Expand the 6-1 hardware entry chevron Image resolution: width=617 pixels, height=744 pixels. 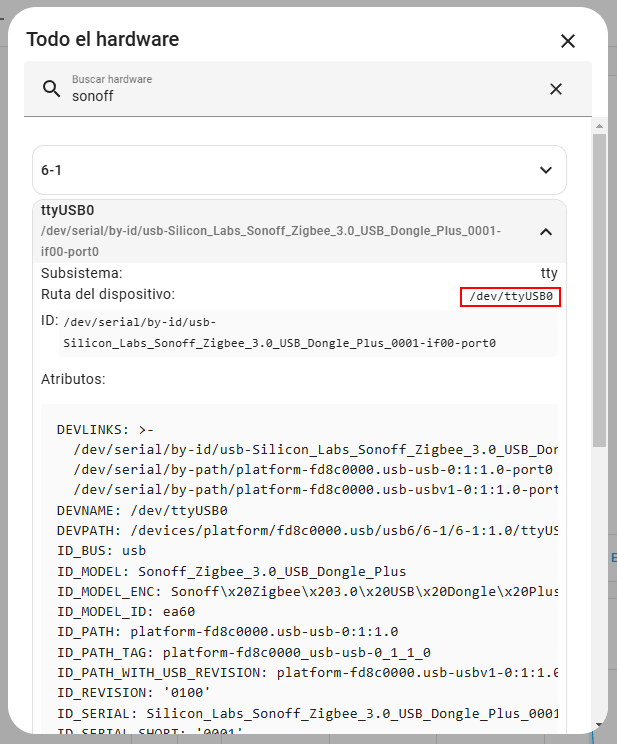pos(546,170)
